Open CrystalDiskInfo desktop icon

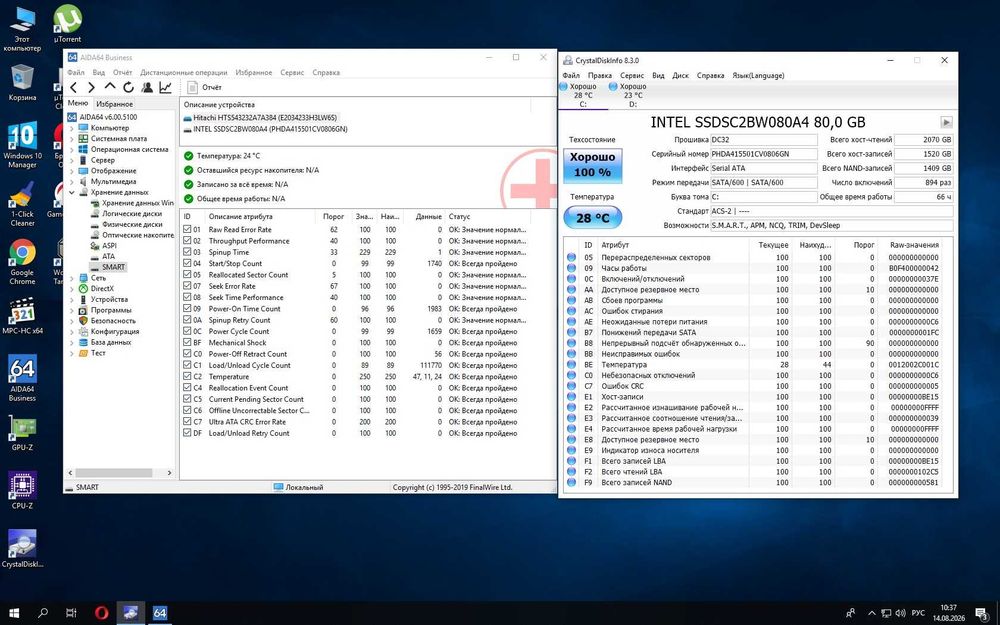(x=22, y=548)
